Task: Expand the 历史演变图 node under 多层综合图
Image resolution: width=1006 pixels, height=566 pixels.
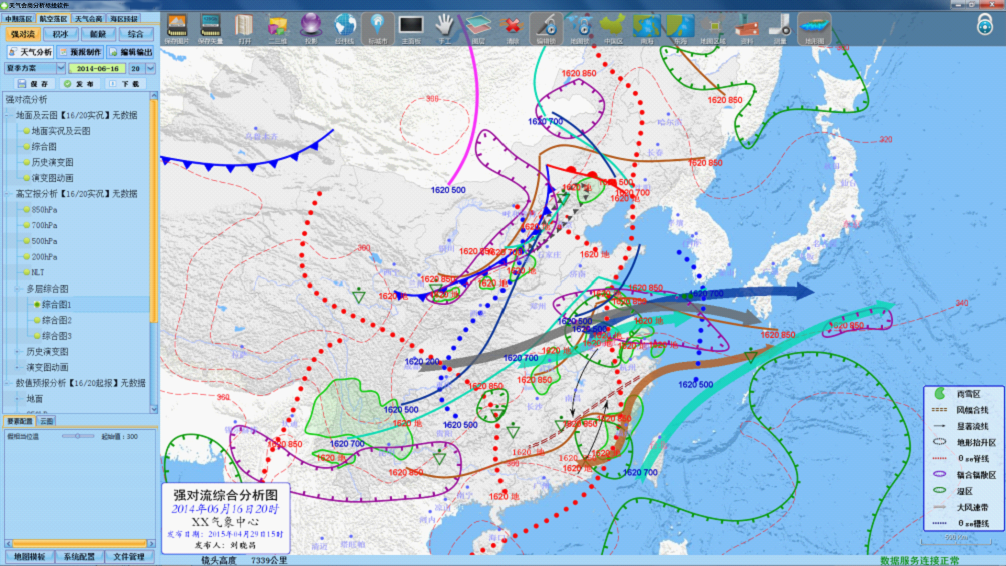Action: click(x=18, y=352)
